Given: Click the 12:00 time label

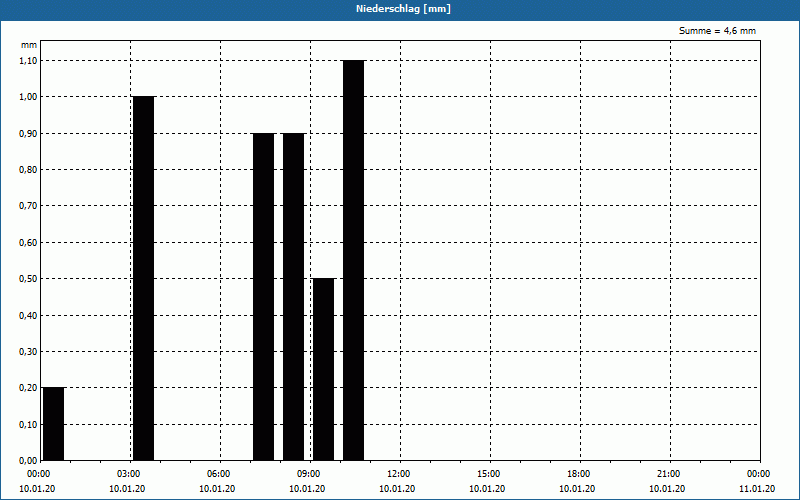Looking at the screenshot, I should 397,474.
